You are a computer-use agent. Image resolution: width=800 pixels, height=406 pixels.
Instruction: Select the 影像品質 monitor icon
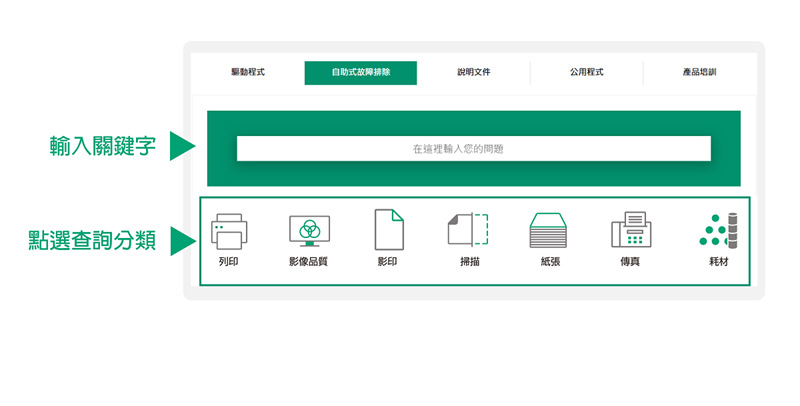click(x=309, y=231)
